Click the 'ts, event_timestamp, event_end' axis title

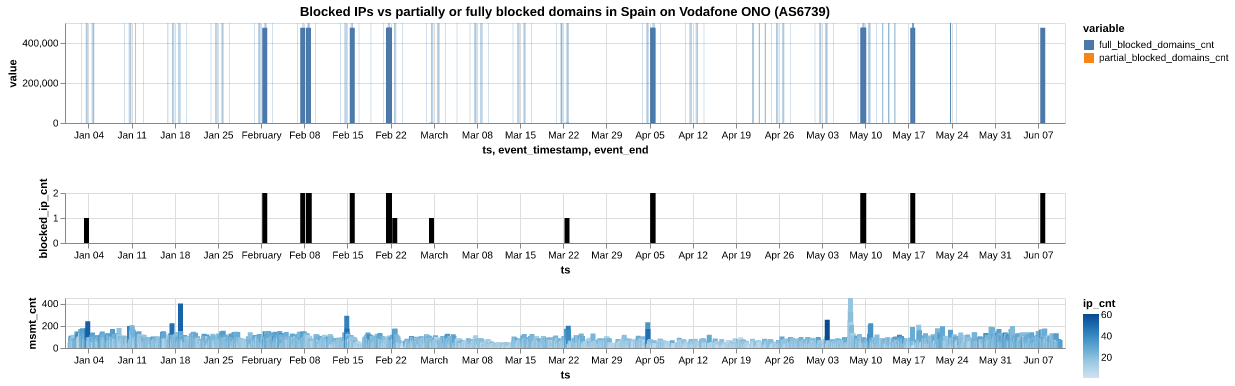coord(565,150)
